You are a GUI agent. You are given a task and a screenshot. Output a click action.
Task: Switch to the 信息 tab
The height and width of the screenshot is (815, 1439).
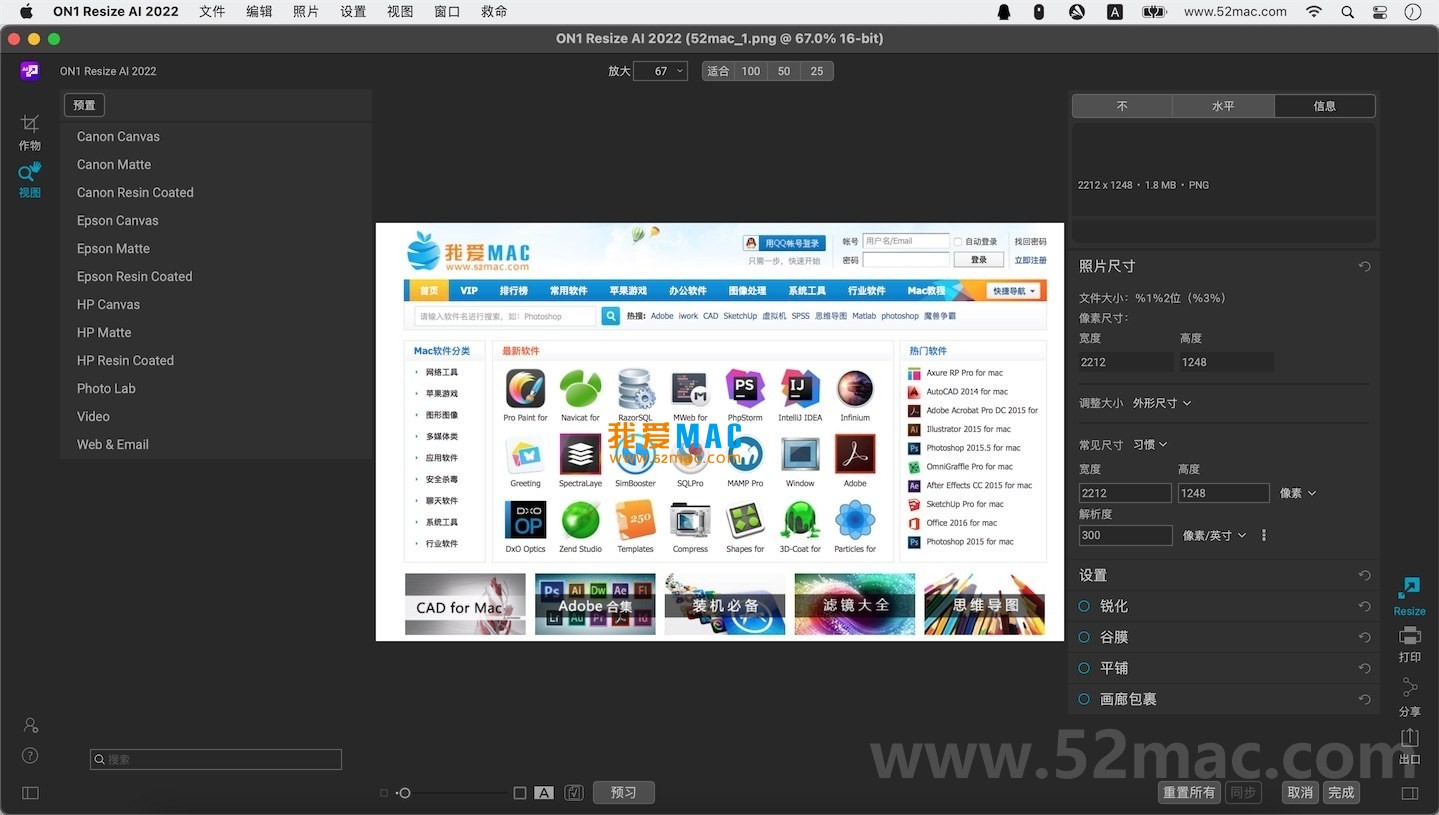pyautogui.click(x=1325, y=106)
